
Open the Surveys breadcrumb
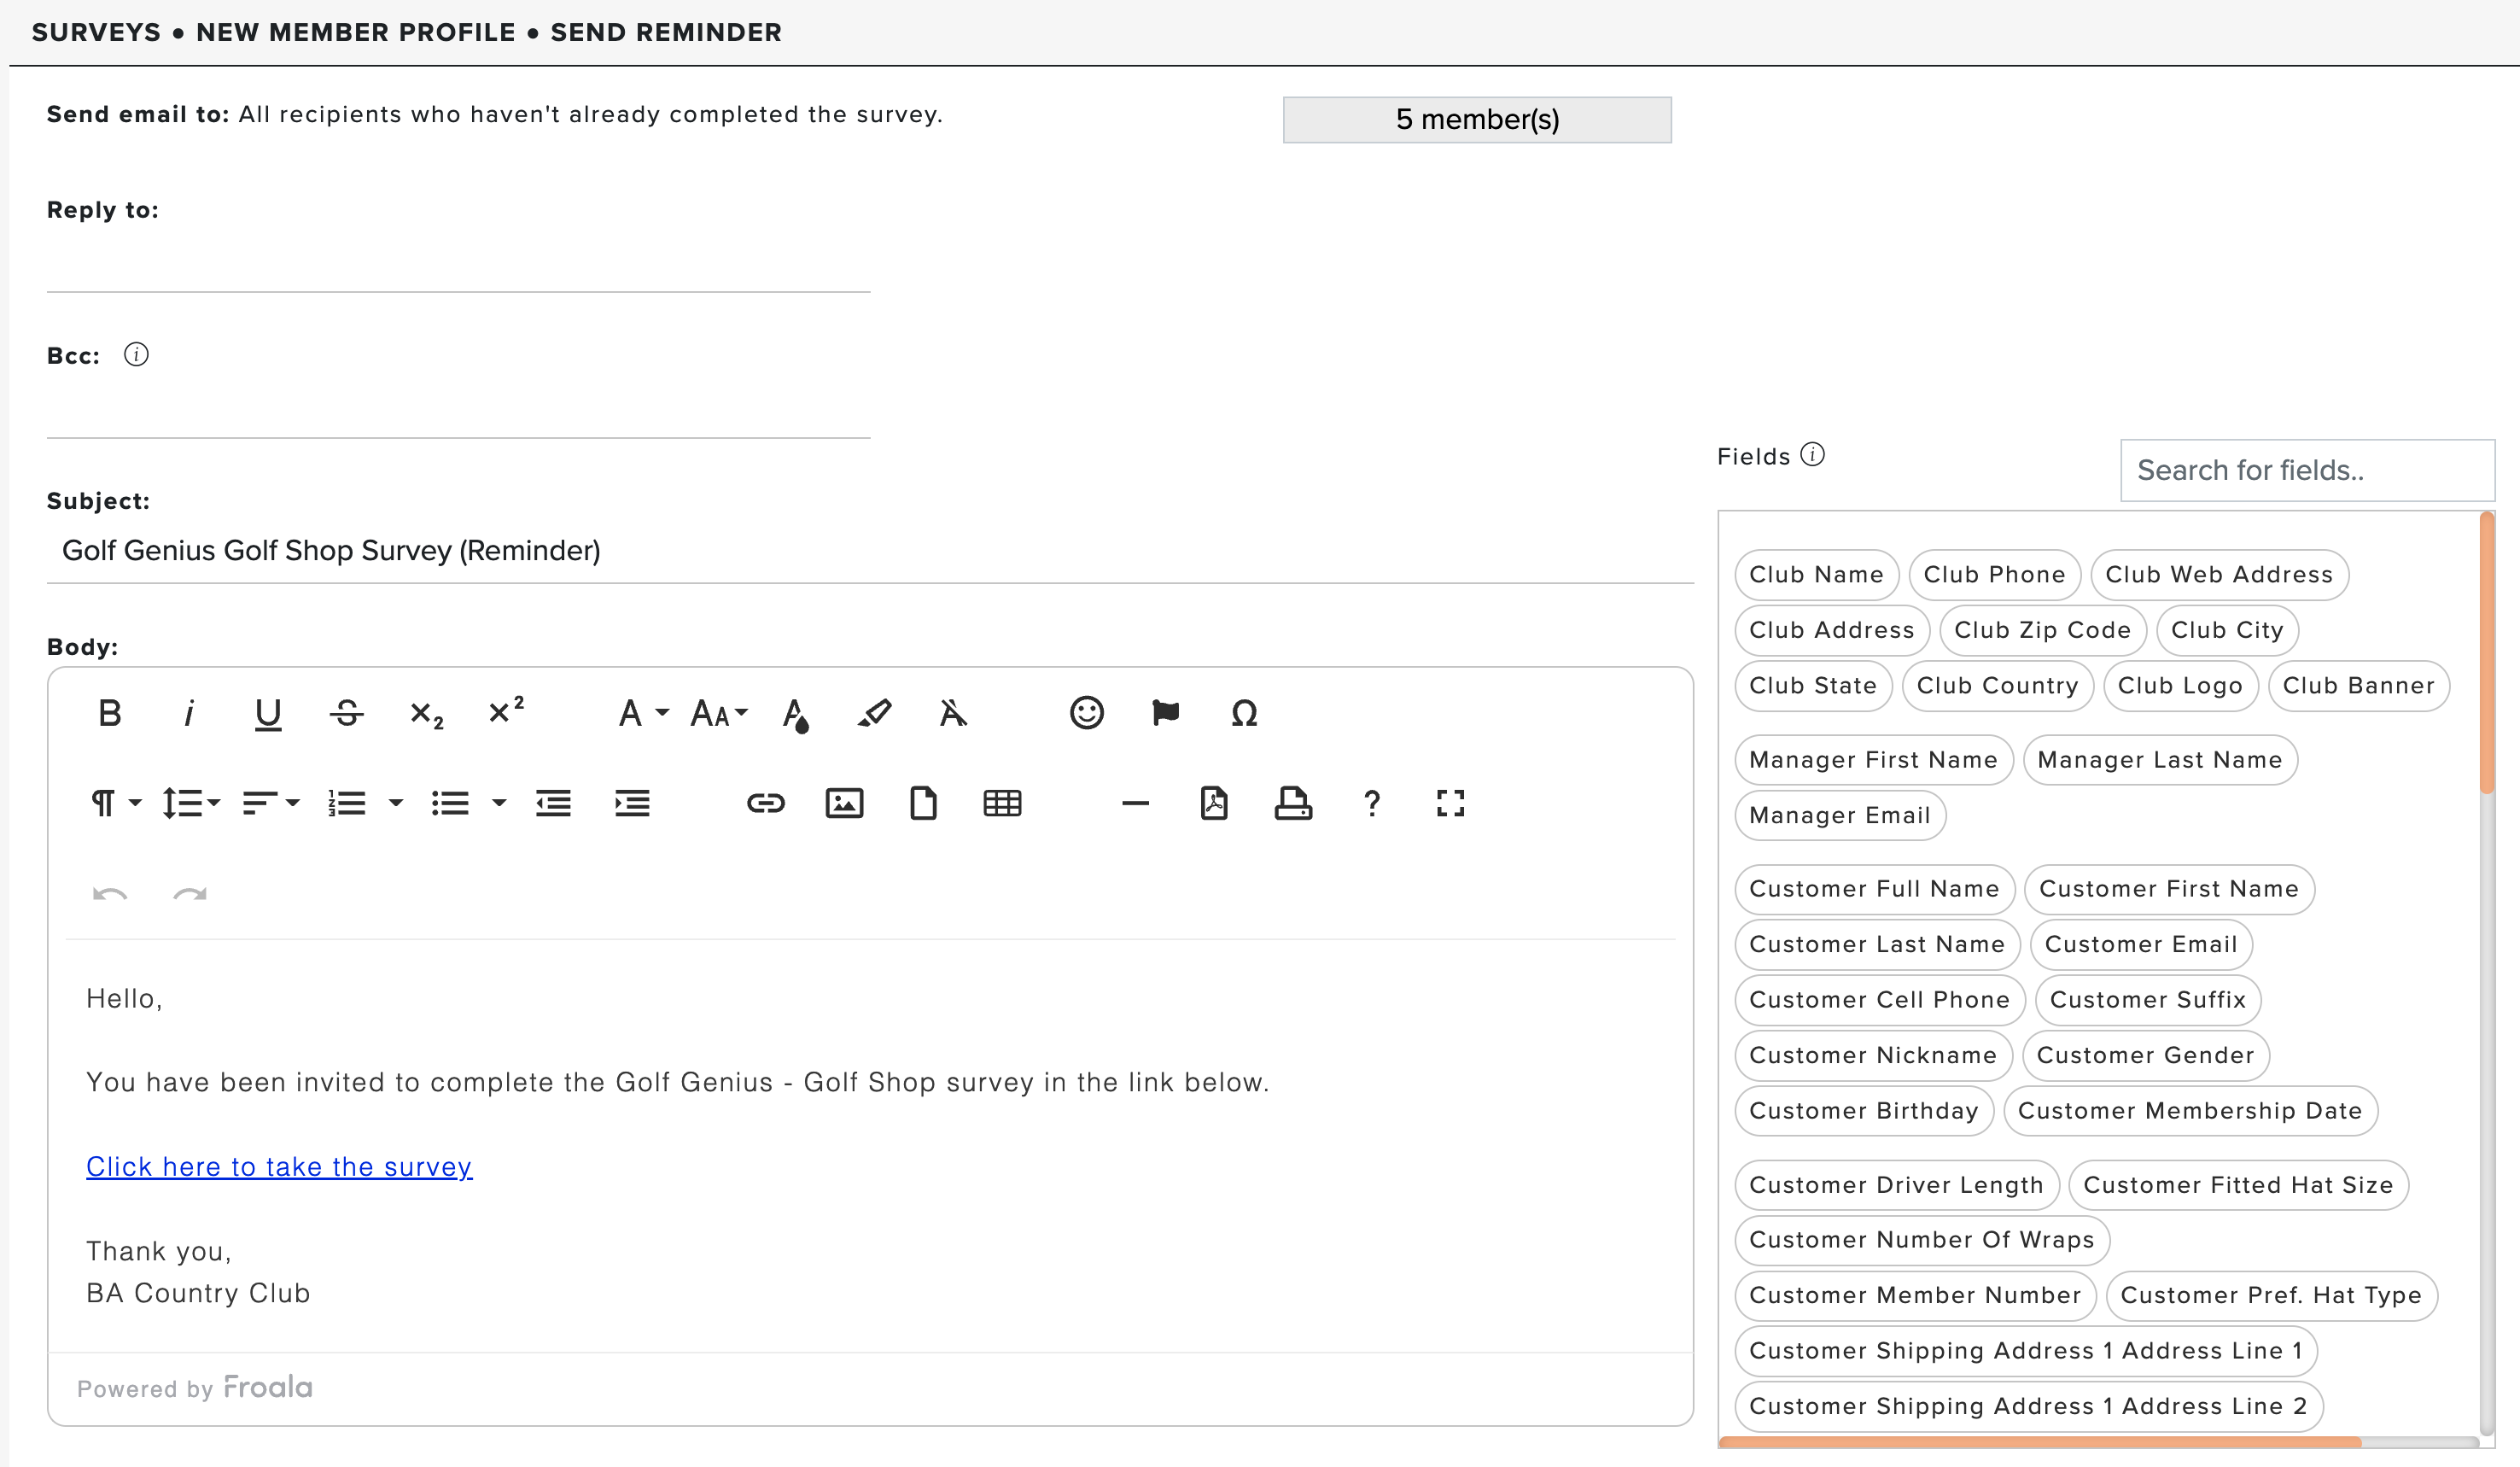click(96, 32)
